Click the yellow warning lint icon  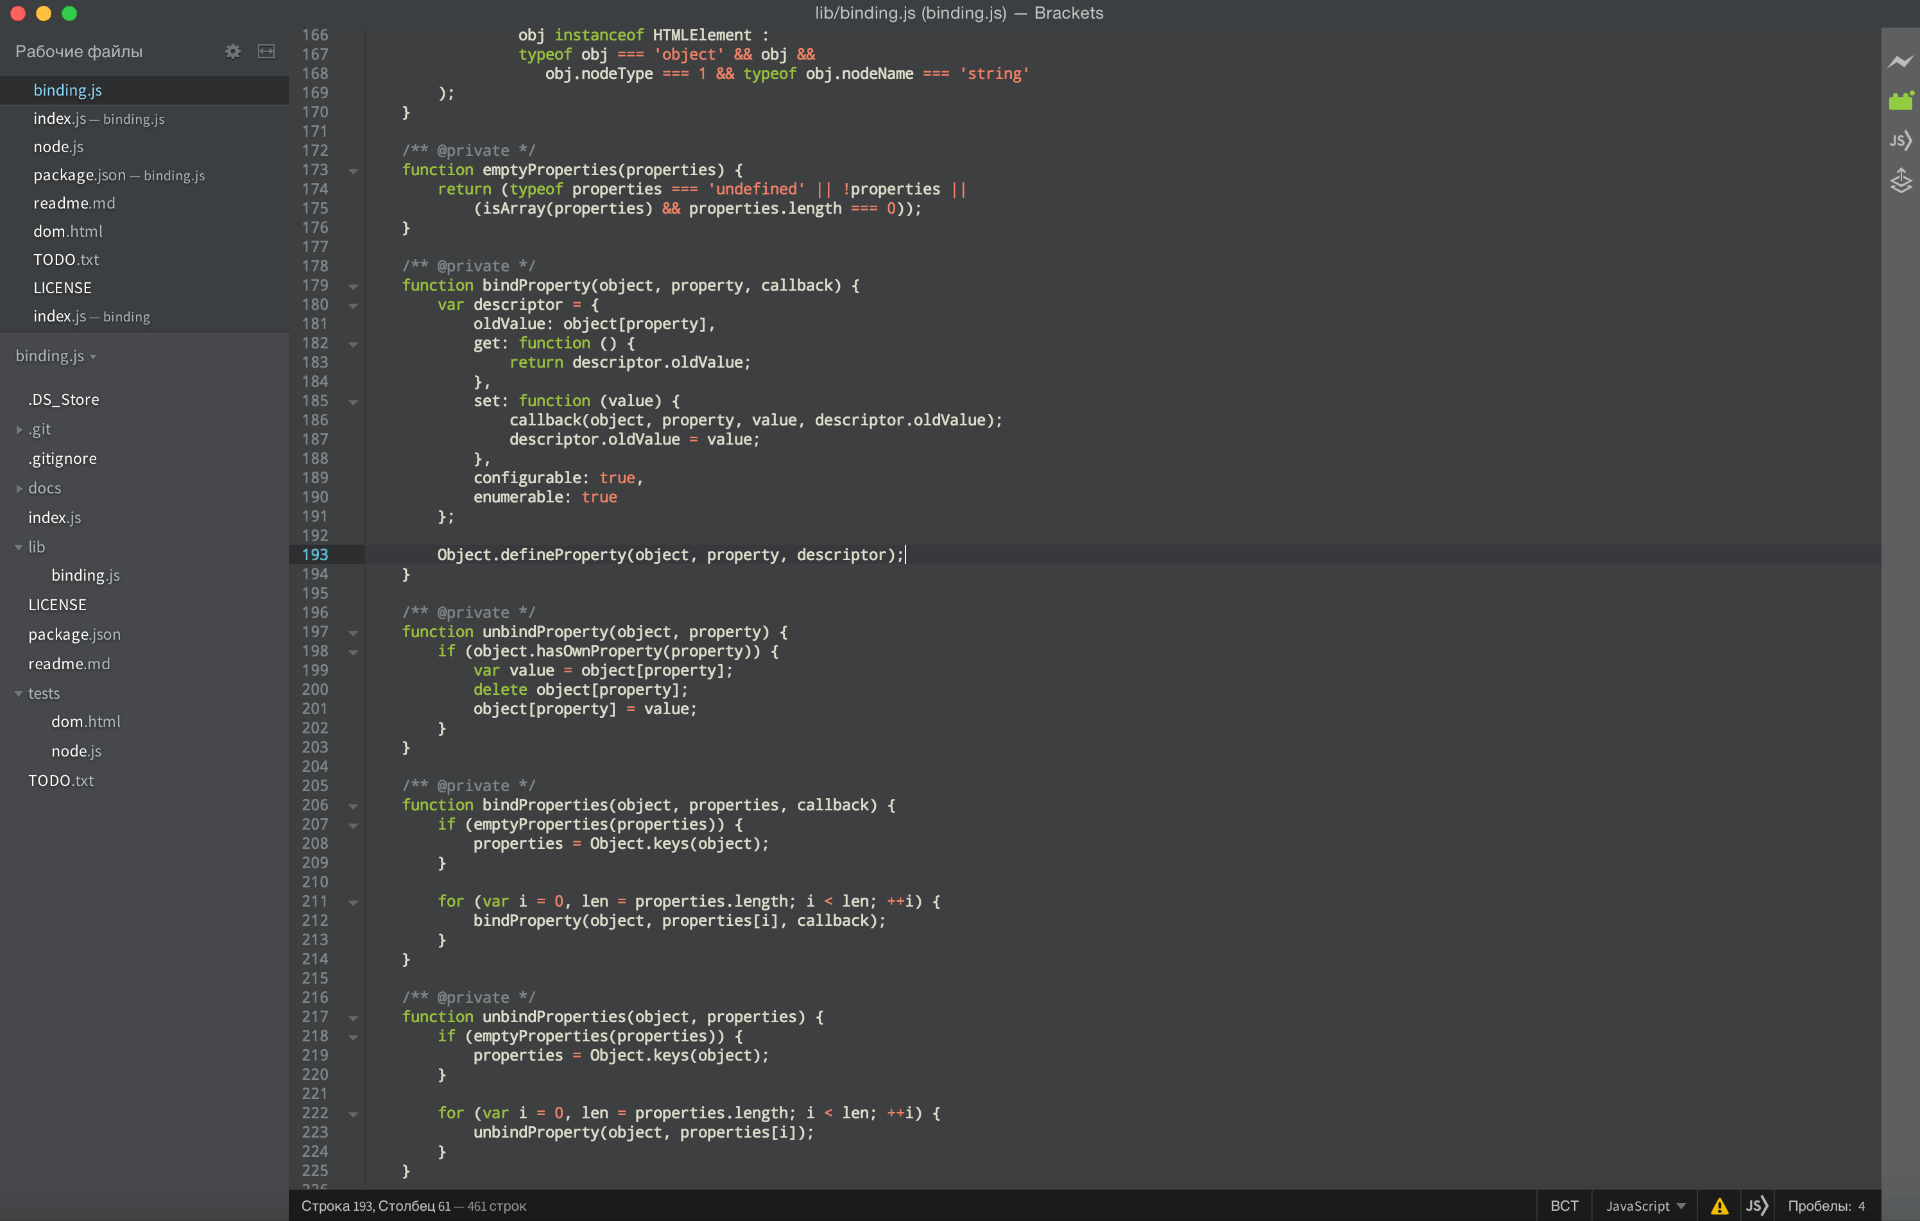click(1719, 1206)
